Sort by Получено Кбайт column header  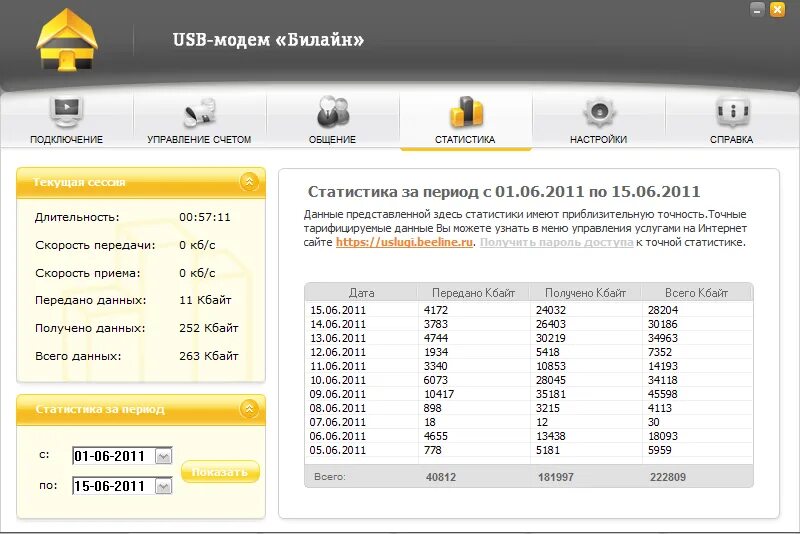586,293
